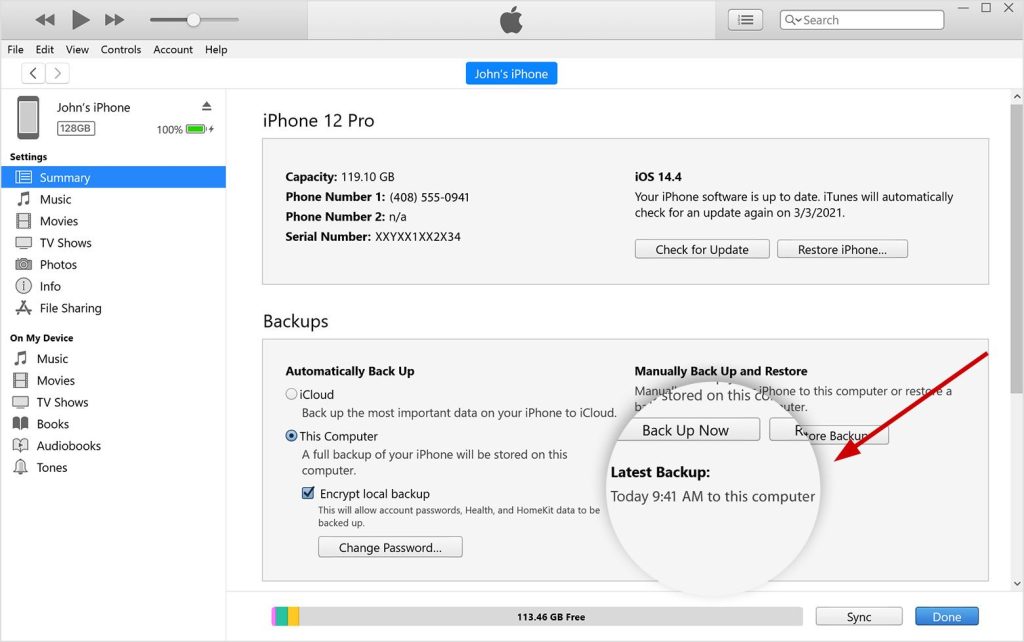The image size is (1024, 642).
Task: Open the View menu
Action: (77, 50)
